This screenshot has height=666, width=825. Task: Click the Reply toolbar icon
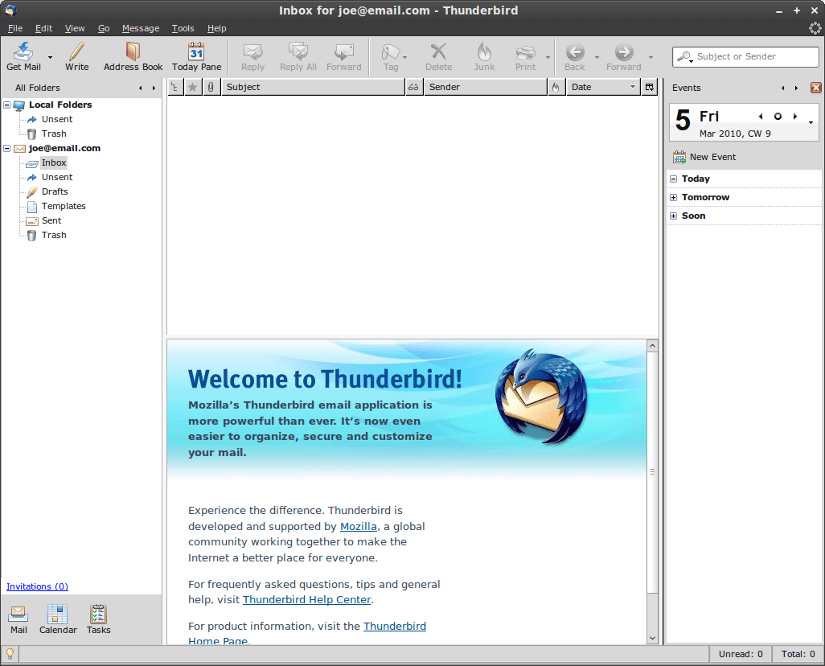253,56
